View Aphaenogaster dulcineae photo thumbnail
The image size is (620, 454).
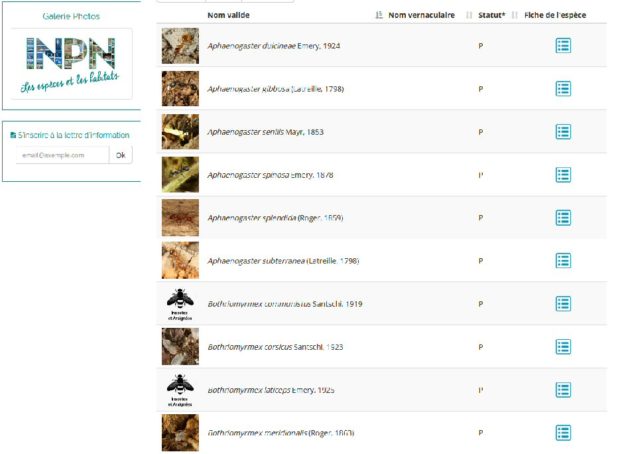click(180, 46)
